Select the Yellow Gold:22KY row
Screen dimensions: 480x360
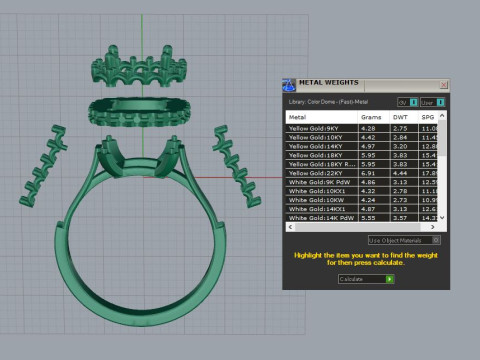coord(362,173)
